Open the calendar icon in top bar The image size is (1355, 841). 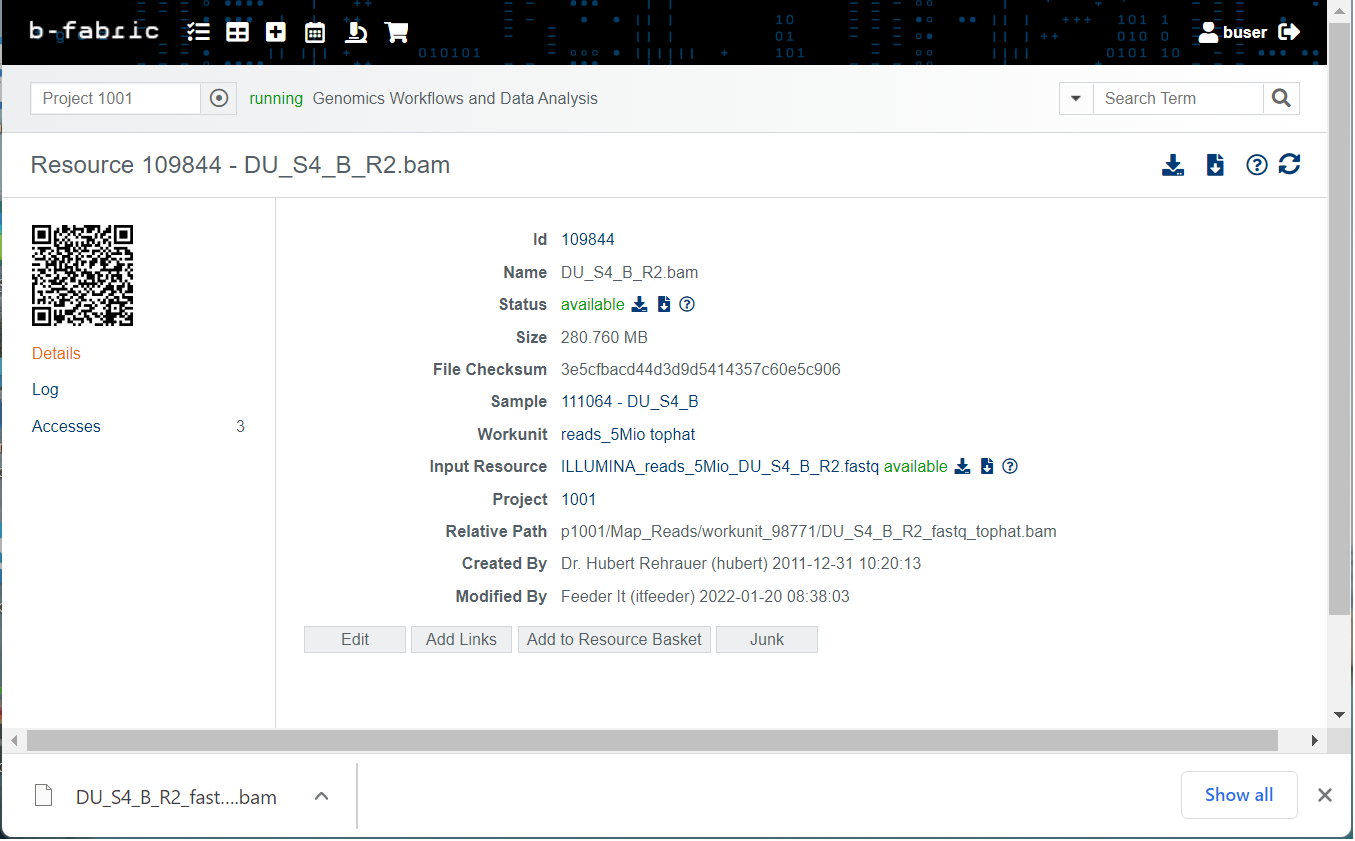pos(315,32)
